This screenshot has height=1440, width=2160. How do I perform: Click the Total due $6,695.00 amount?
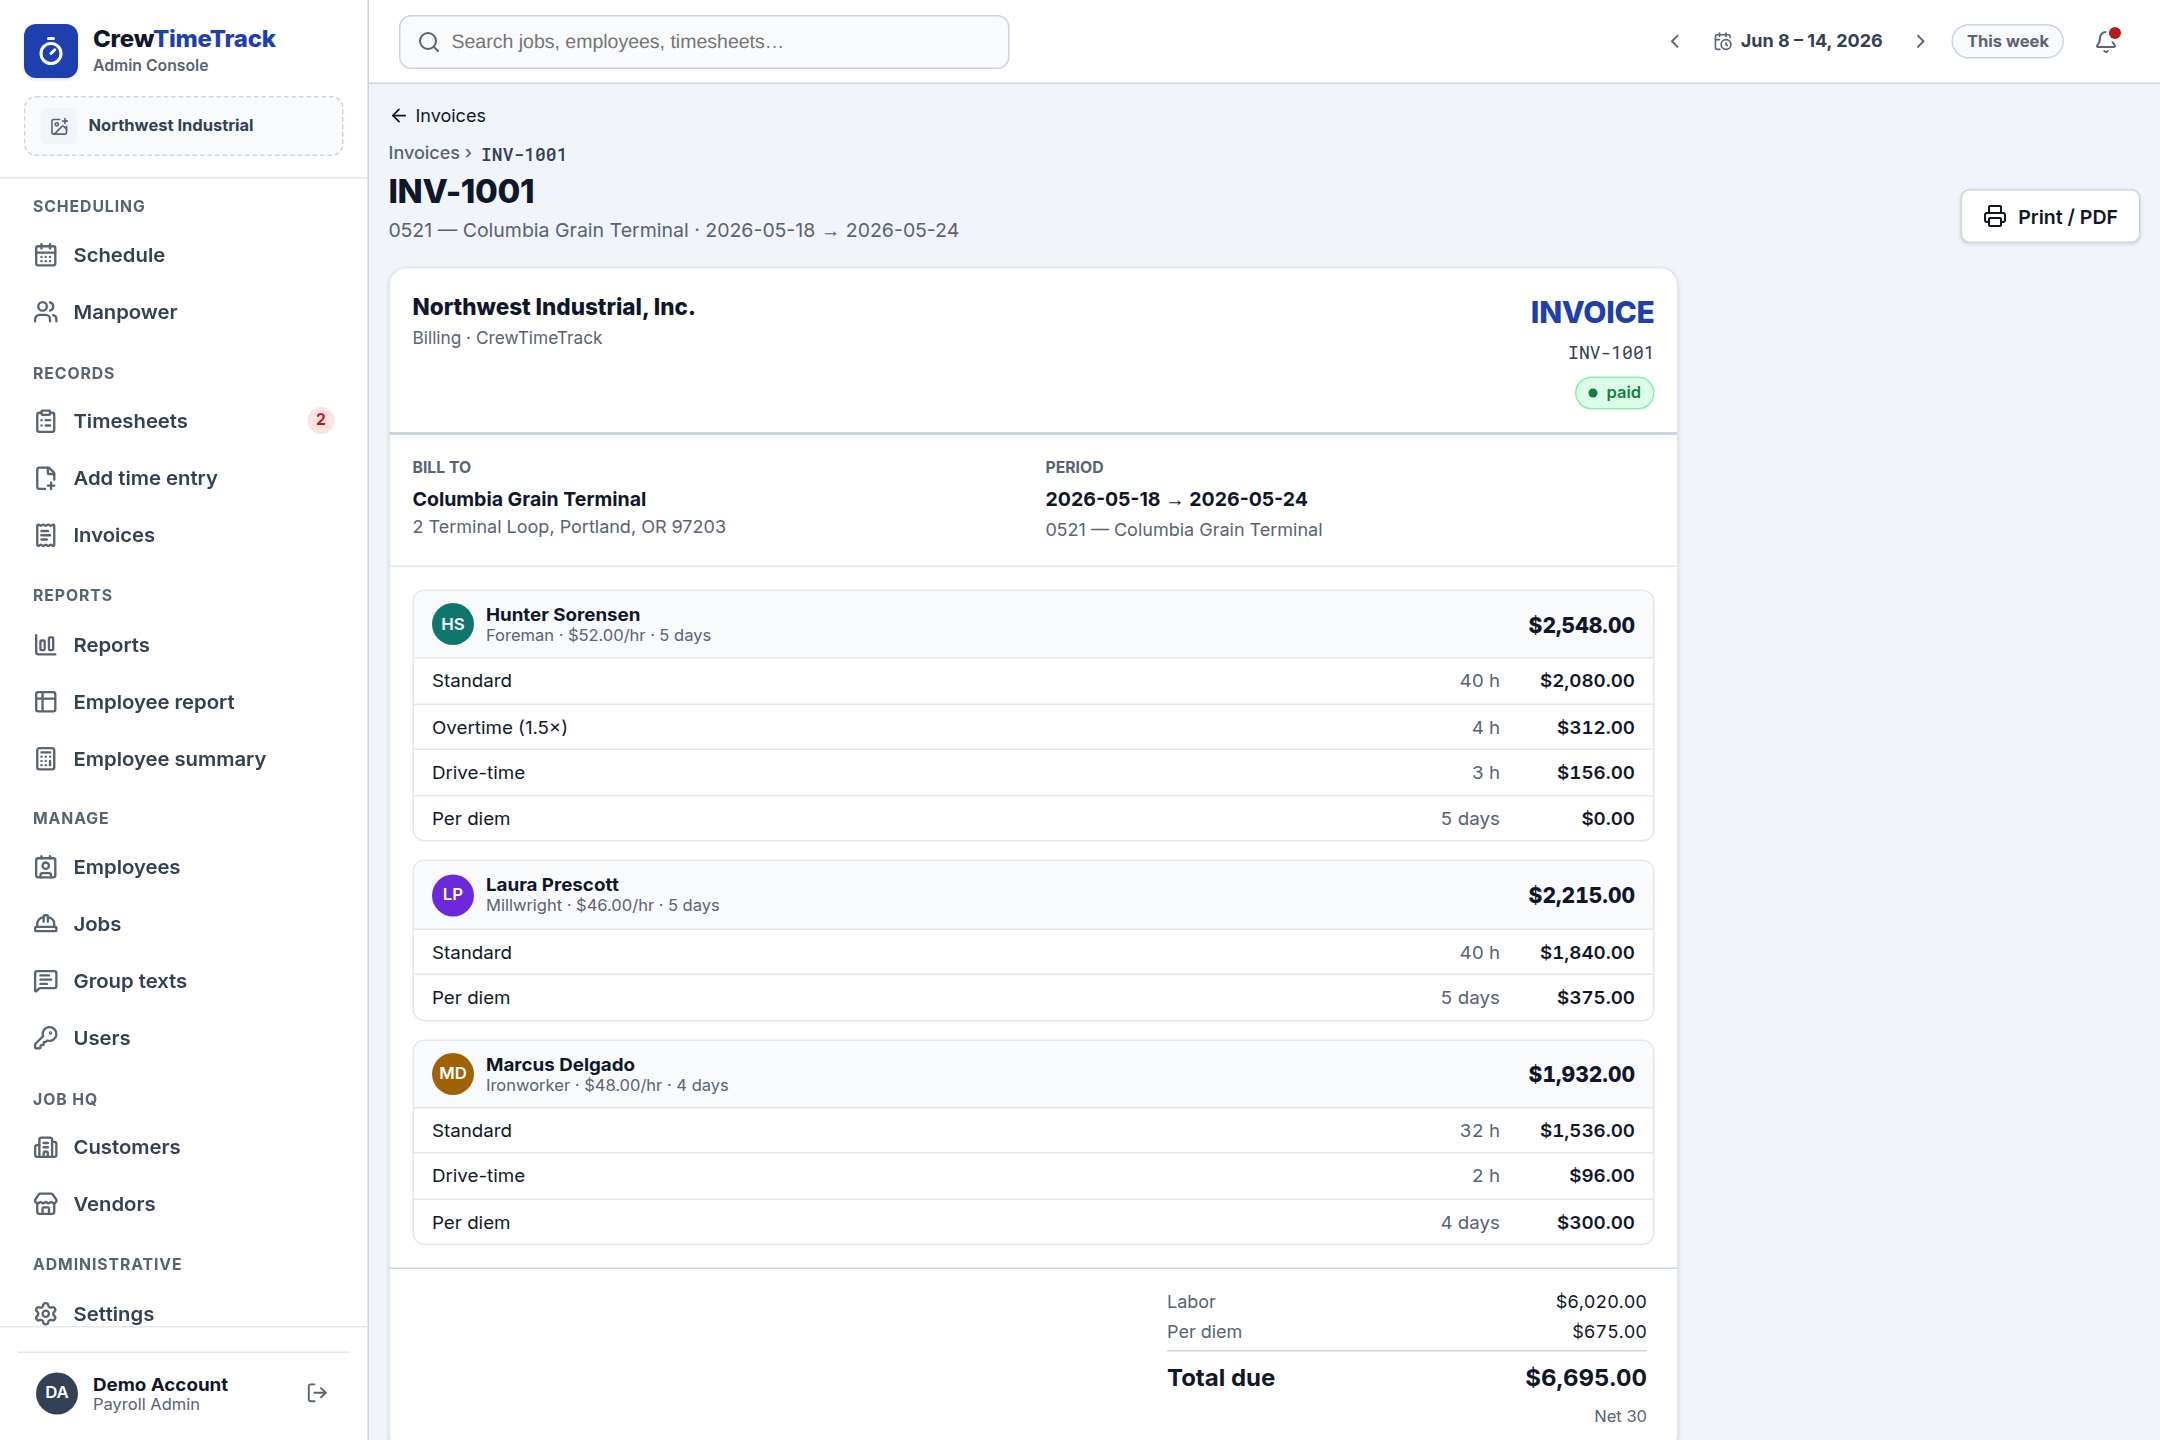(1585, 1378)
